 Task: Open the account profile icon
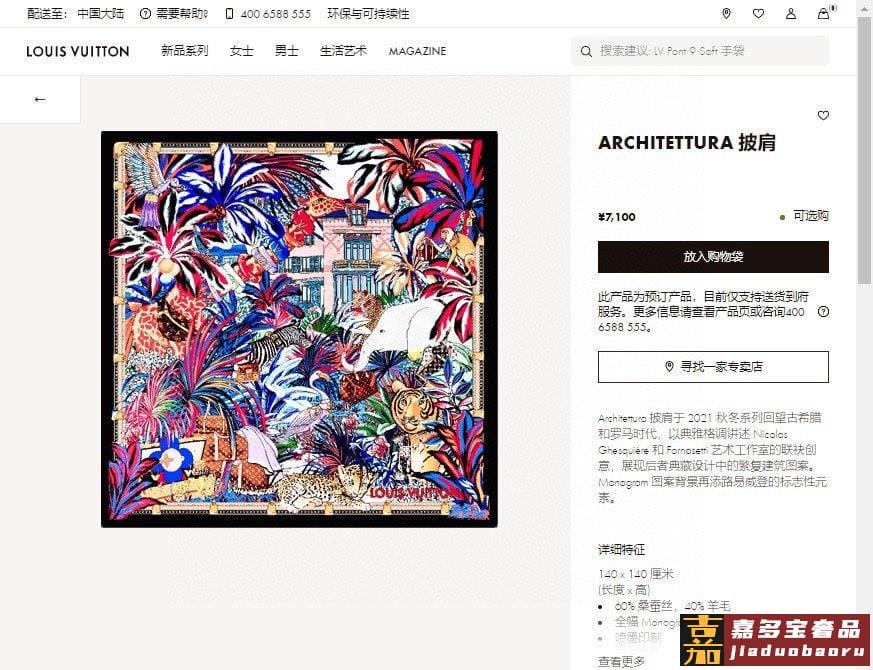click(791, 14)
